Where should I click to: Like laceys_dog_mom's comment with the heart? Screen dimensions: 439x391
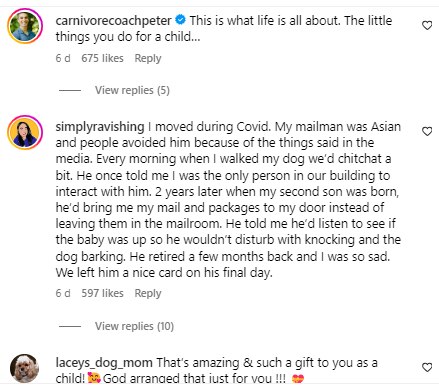427,367
